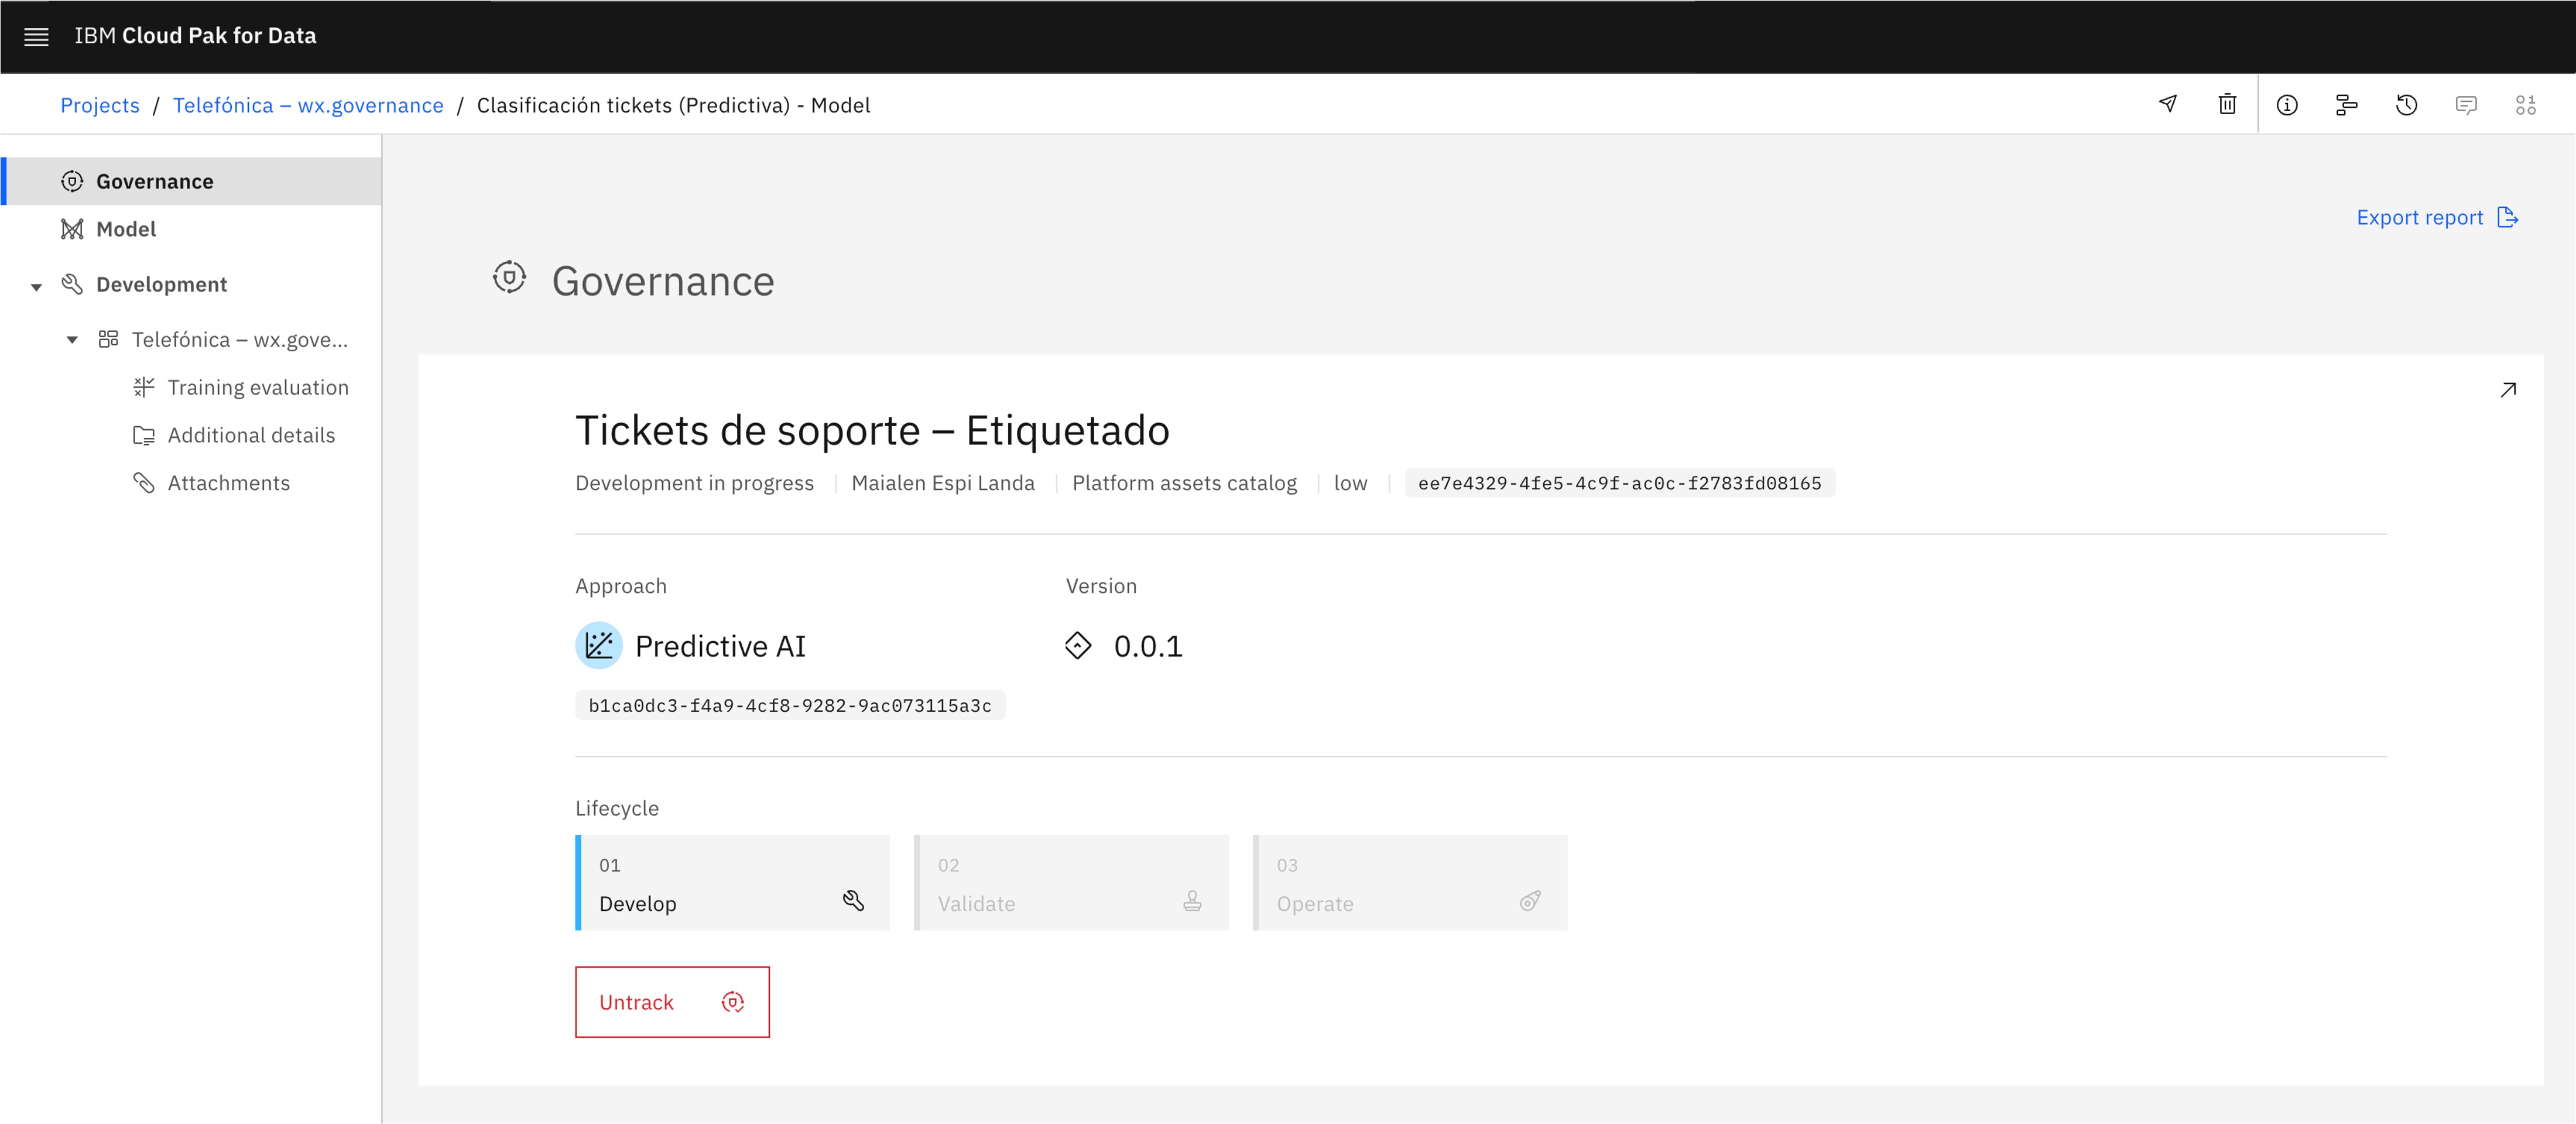This screenshot has width=2576, height=1124.
Task: Click the Version field label
Action: pos(1101,586)
